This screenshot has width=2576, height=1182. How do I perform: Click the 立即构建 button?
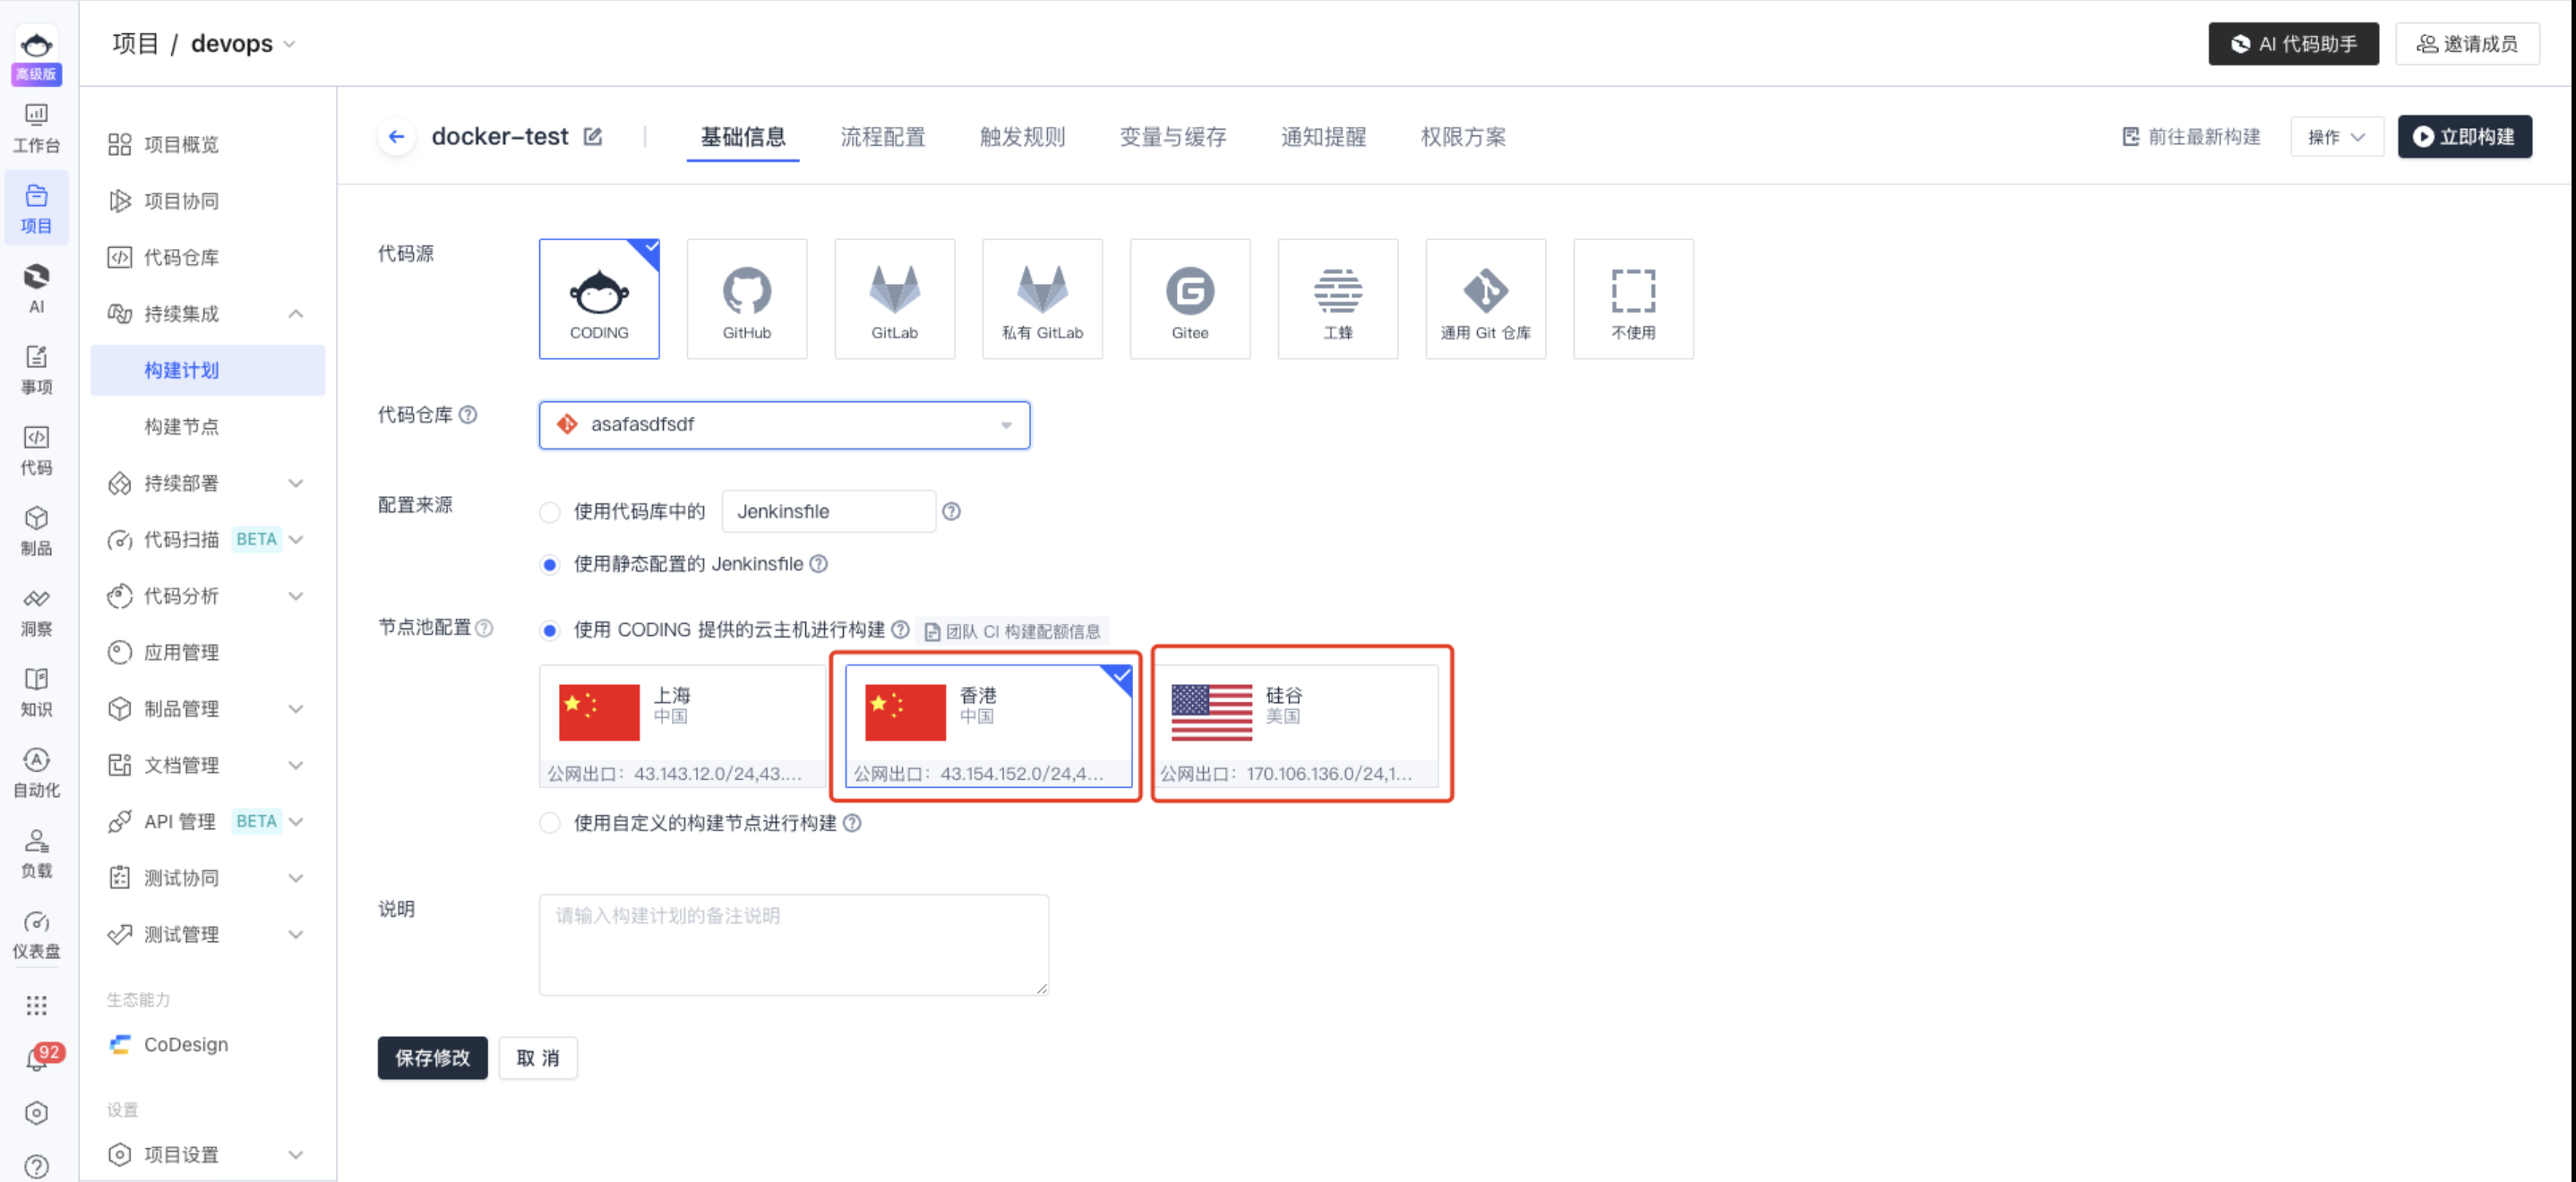(2464, 136)
